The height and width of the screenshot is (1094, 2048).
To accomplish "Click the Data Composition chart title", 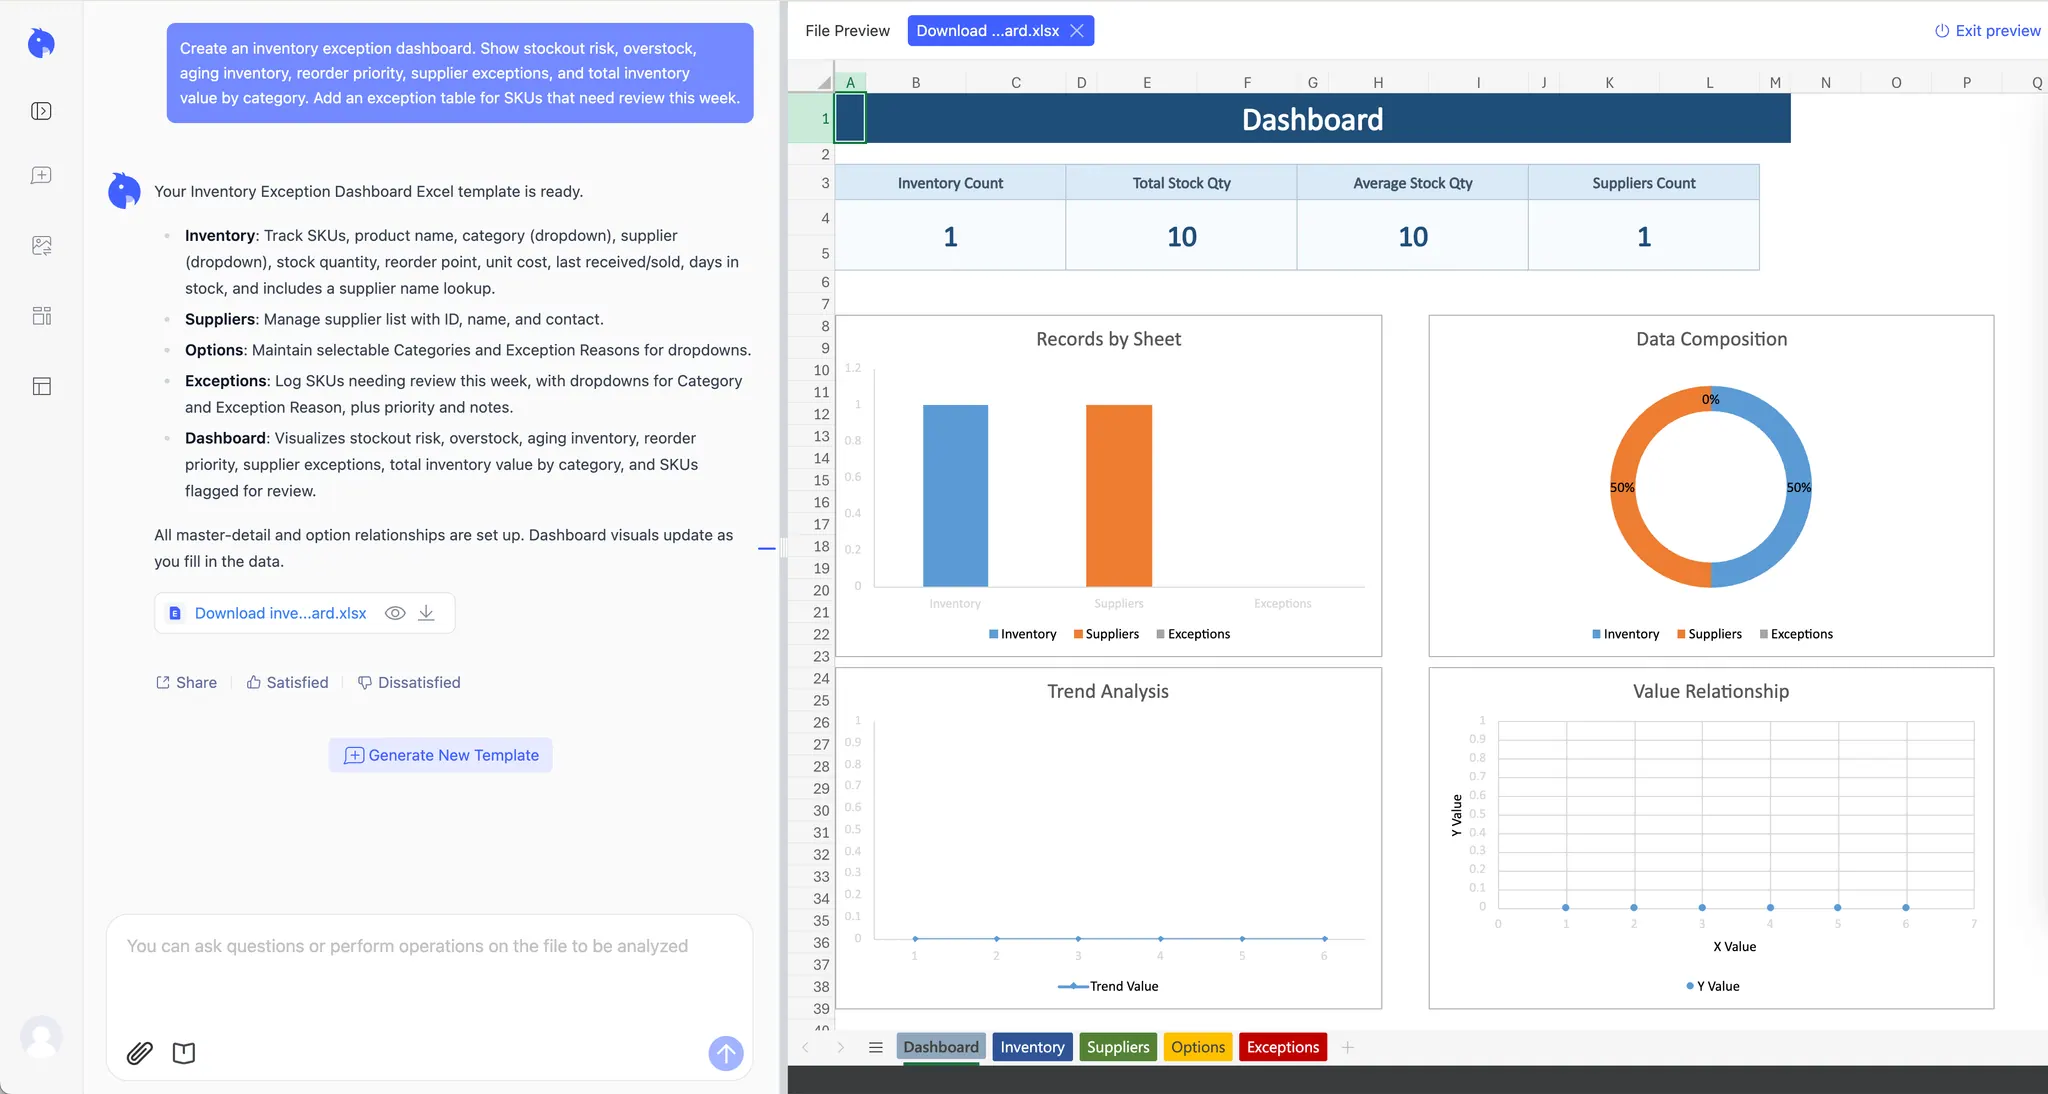I will [1711, 339].
